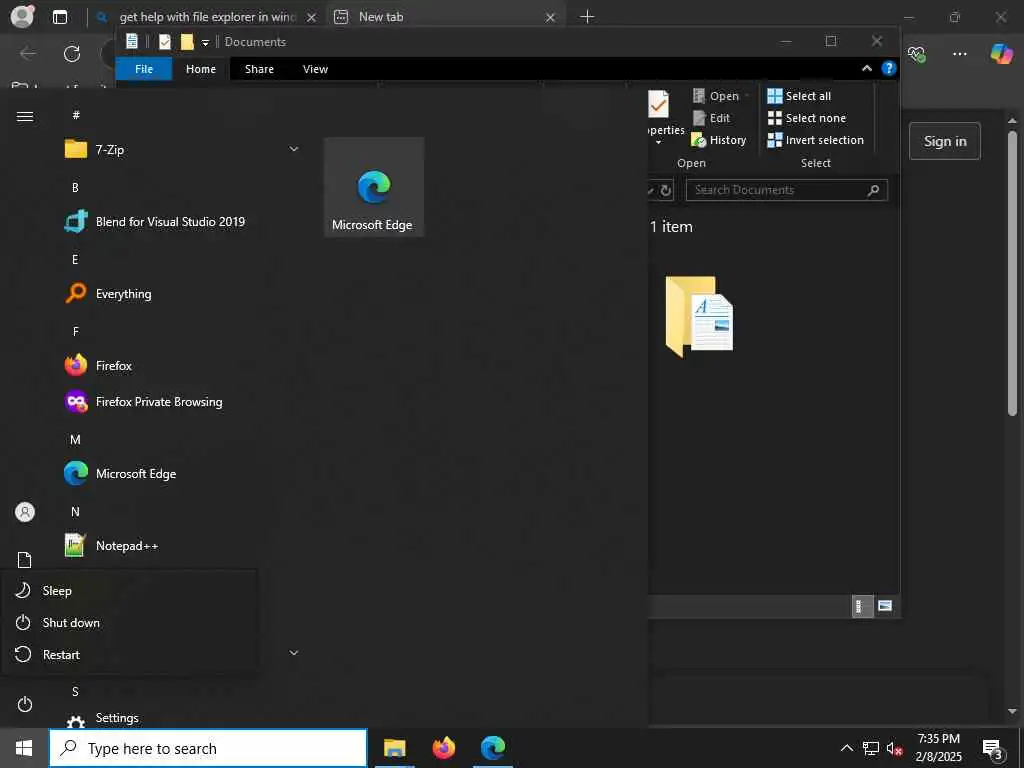
Task: Click Edit in the ribbon Open group
Action: tap(711, 118)
